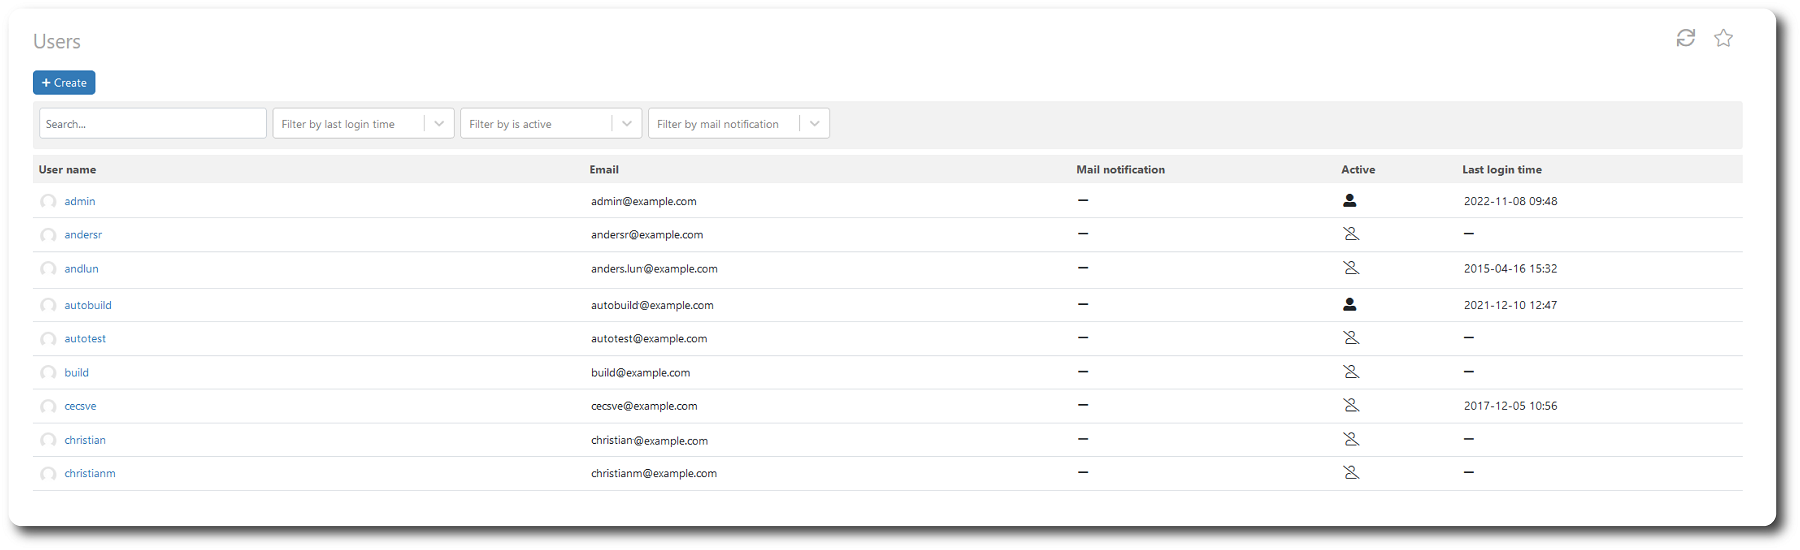Click the inactive icon for cecsve
This screenshot has width=1800, height=550.
coord(1350,406)
